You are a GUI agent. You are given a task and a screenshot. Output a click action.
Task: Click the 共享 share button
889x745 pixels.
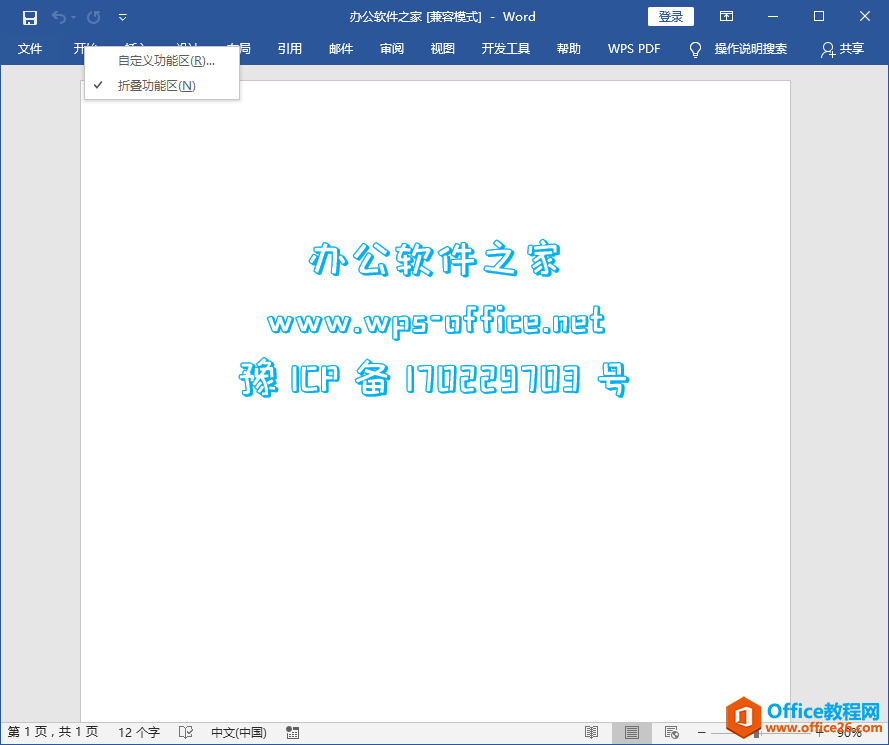click(843, 49)
